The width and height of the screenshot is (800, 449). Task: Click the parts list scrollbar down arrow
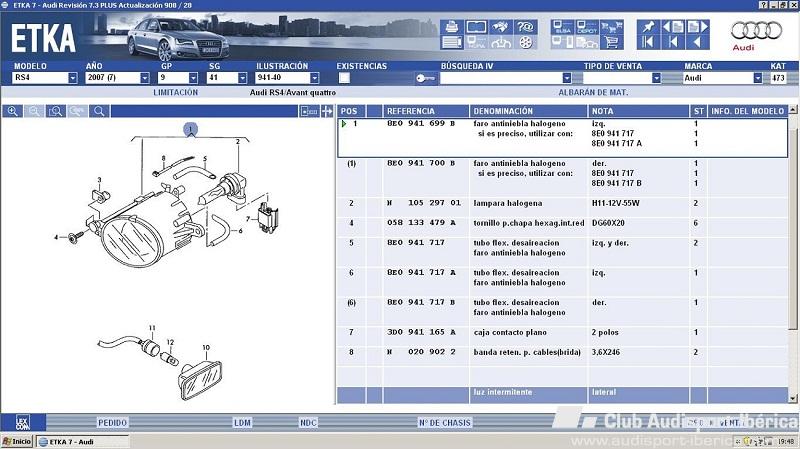tap(793, 399)
